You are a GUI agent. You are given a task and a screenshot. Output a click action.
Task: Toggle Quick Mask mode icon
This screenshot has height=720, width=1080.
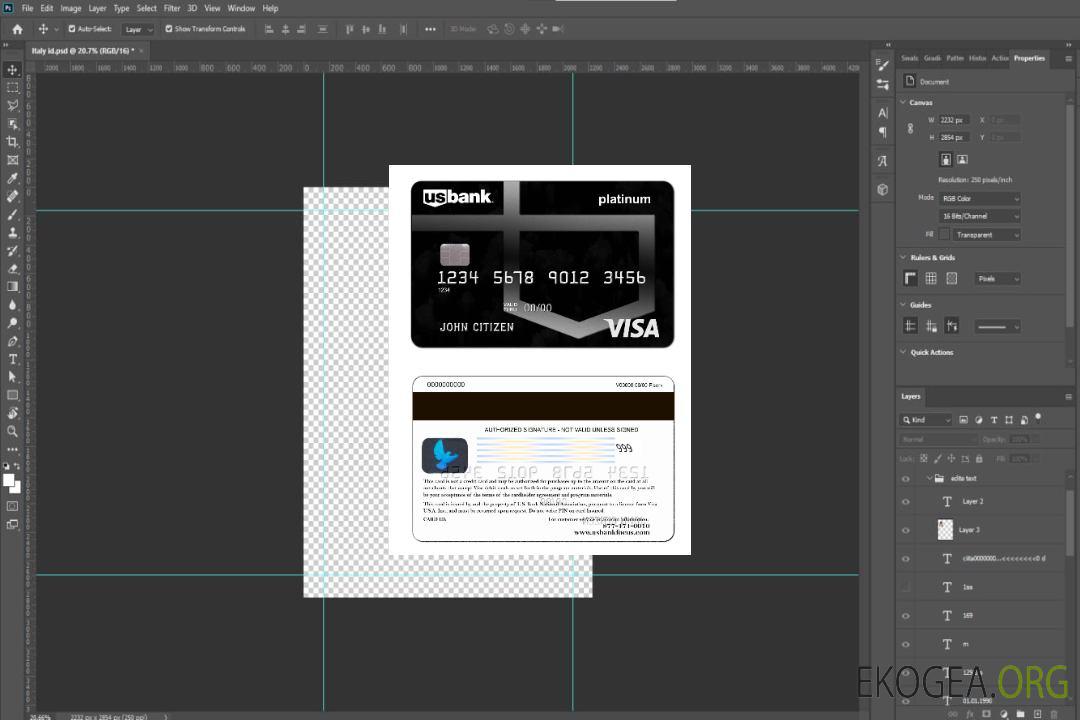pyautogui.click(x=12, y=506)
